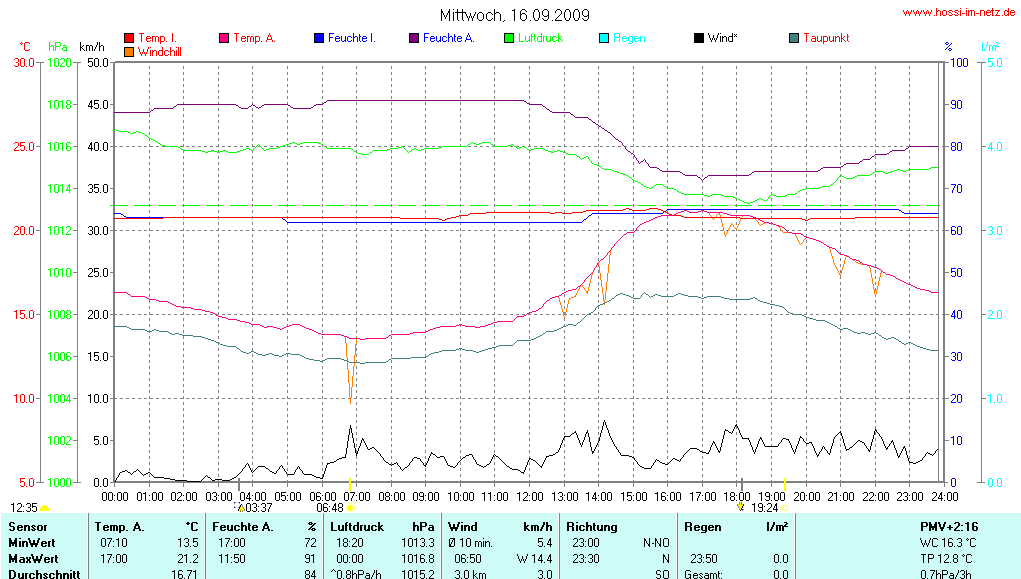The image size is (1021, 579).
Task: Click the black Wind* legend swatch
Action: [x=699, y=38]
